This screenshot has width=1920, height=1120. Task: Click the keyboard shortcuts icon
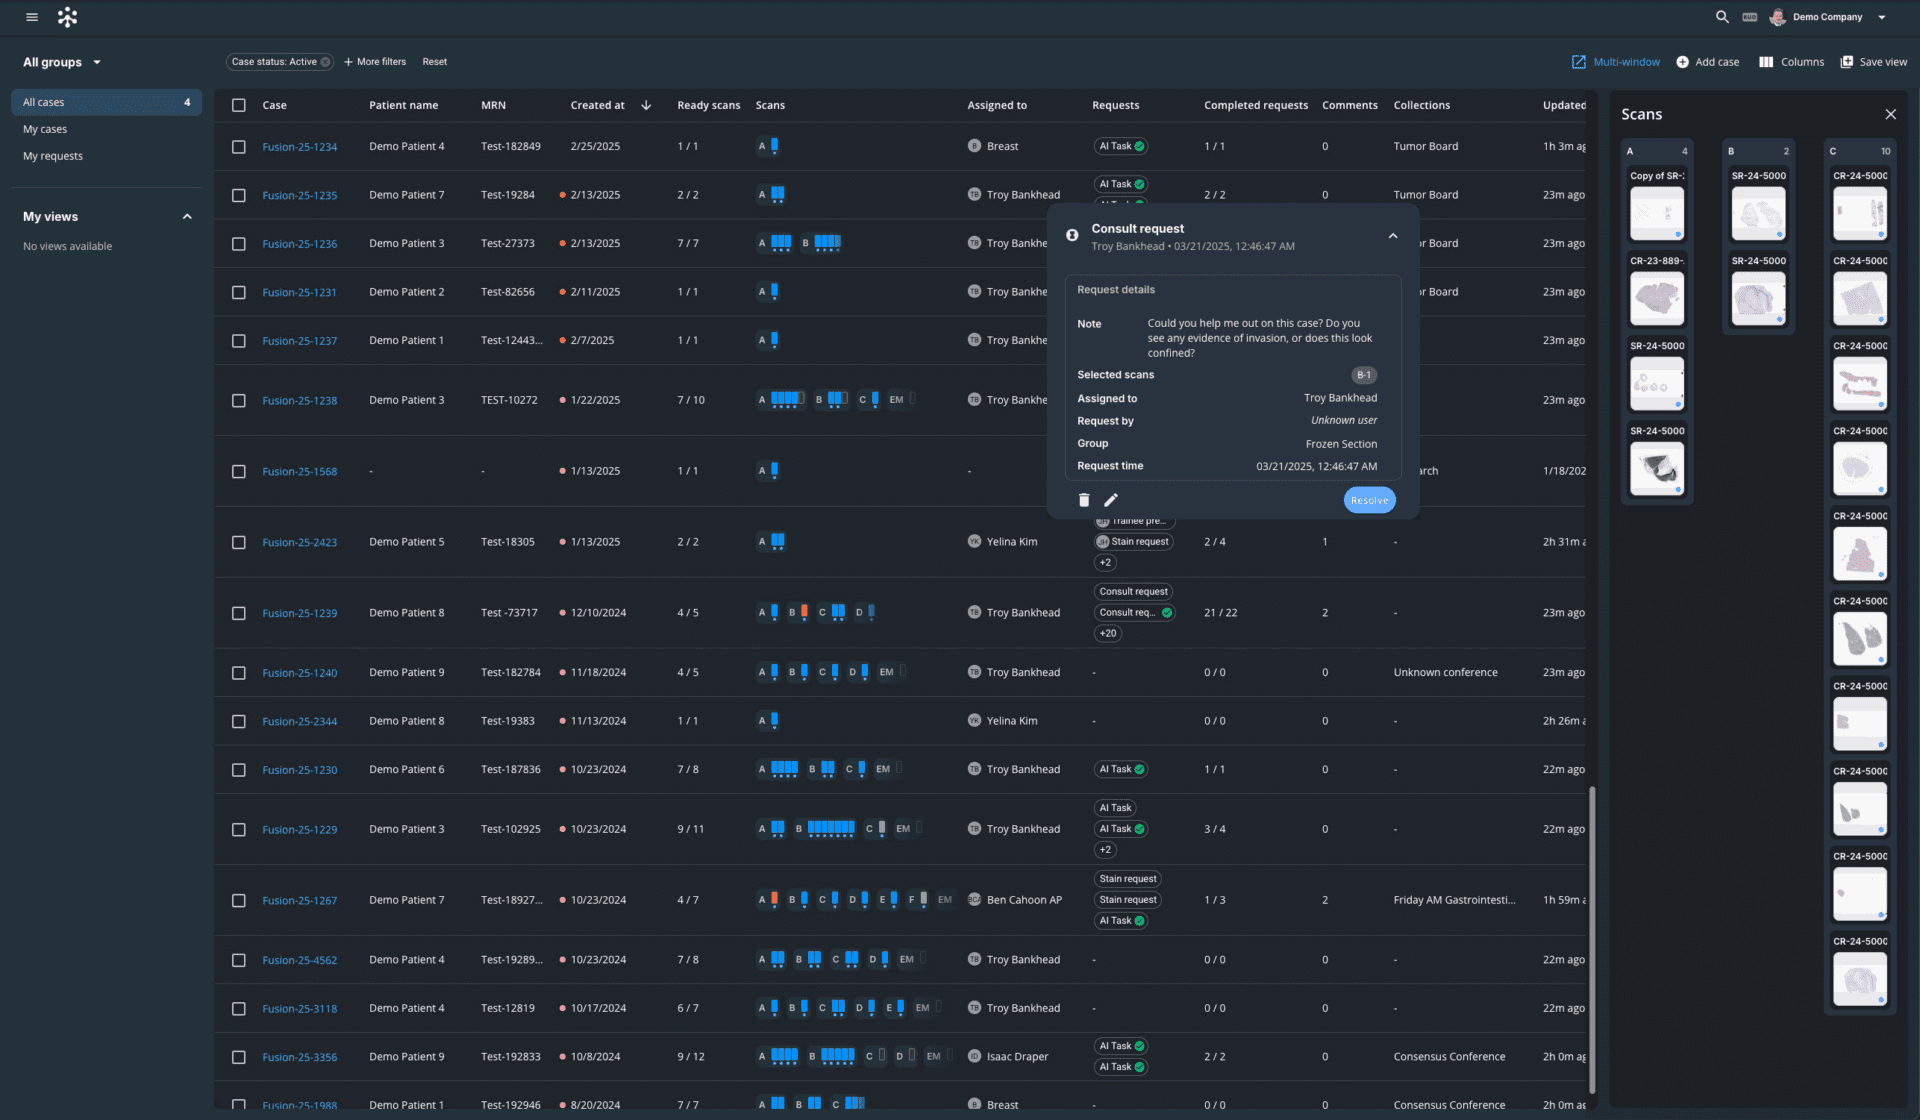tap(1750, 17)
